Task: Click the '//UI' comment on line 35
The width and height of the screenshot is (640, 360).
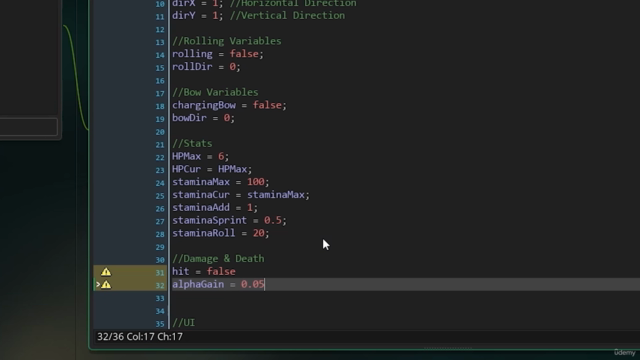Action: (x=184, y=323)
